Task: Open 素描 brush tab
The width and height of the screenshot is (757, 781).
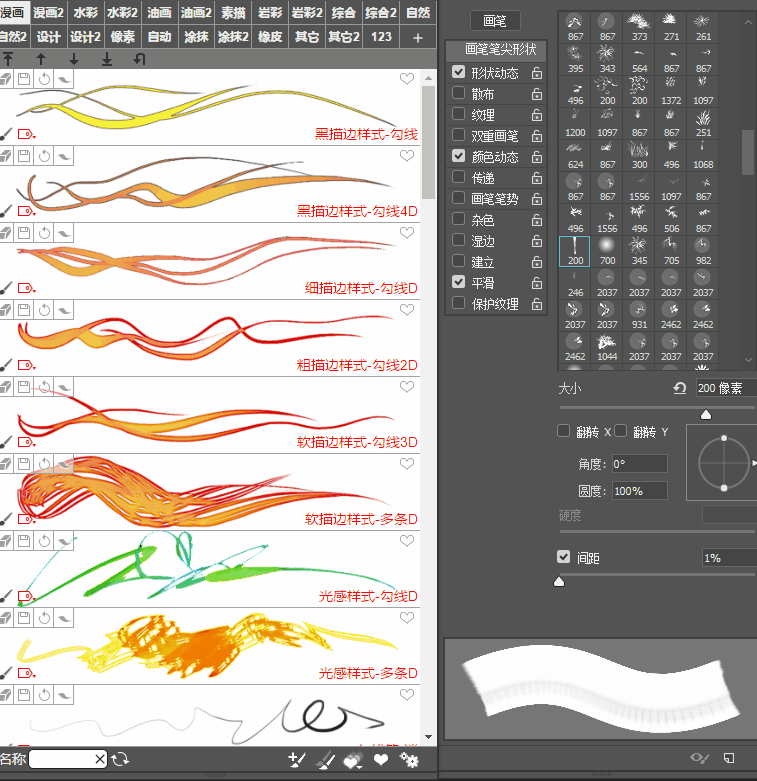Action: pos(233,12)
